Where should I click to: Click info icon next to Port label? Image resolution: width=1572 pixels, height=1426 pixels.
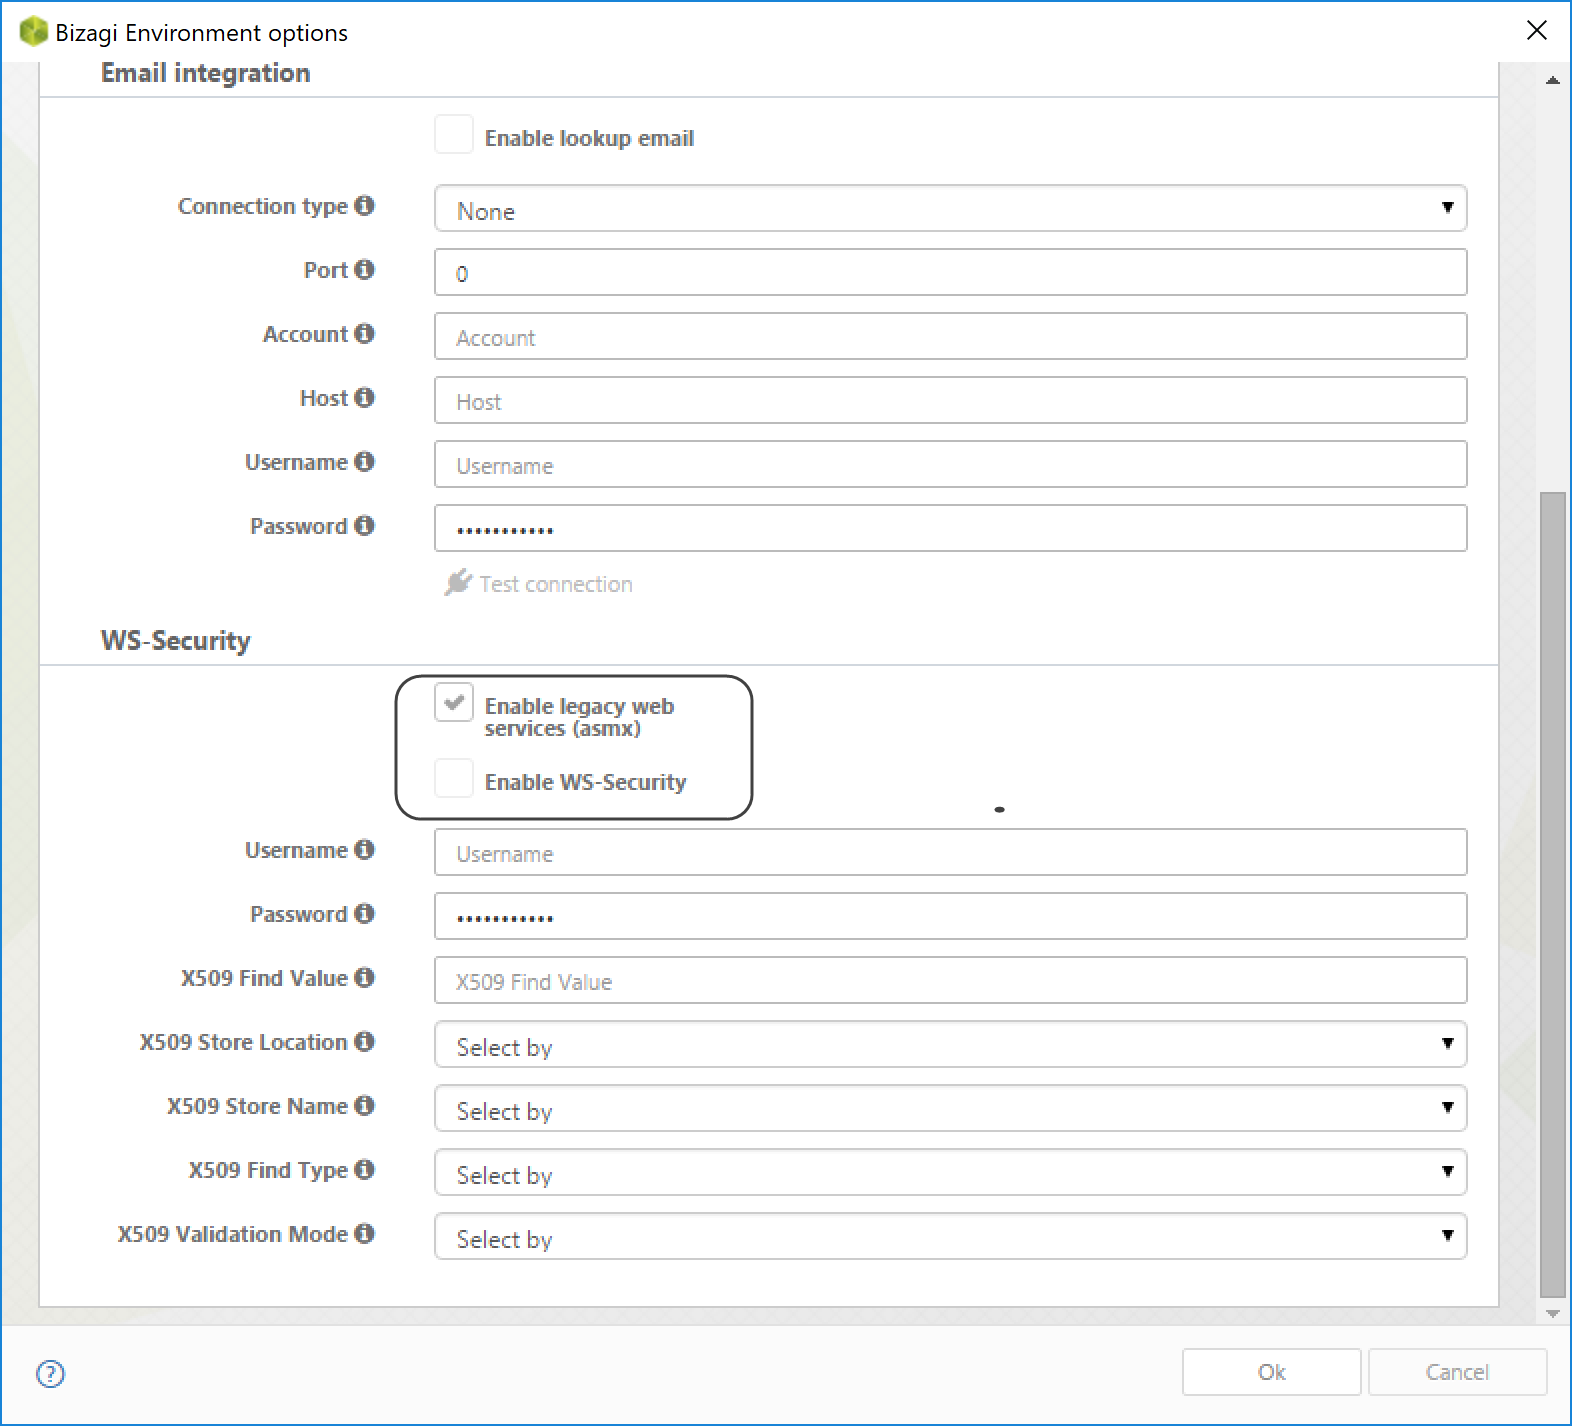click(364, 269)
